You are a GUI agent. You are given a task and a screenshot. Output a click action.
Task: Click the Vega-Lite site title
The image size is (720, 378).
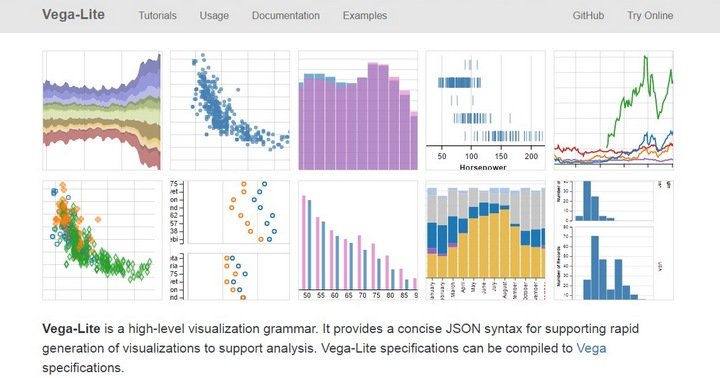point(73,15)
